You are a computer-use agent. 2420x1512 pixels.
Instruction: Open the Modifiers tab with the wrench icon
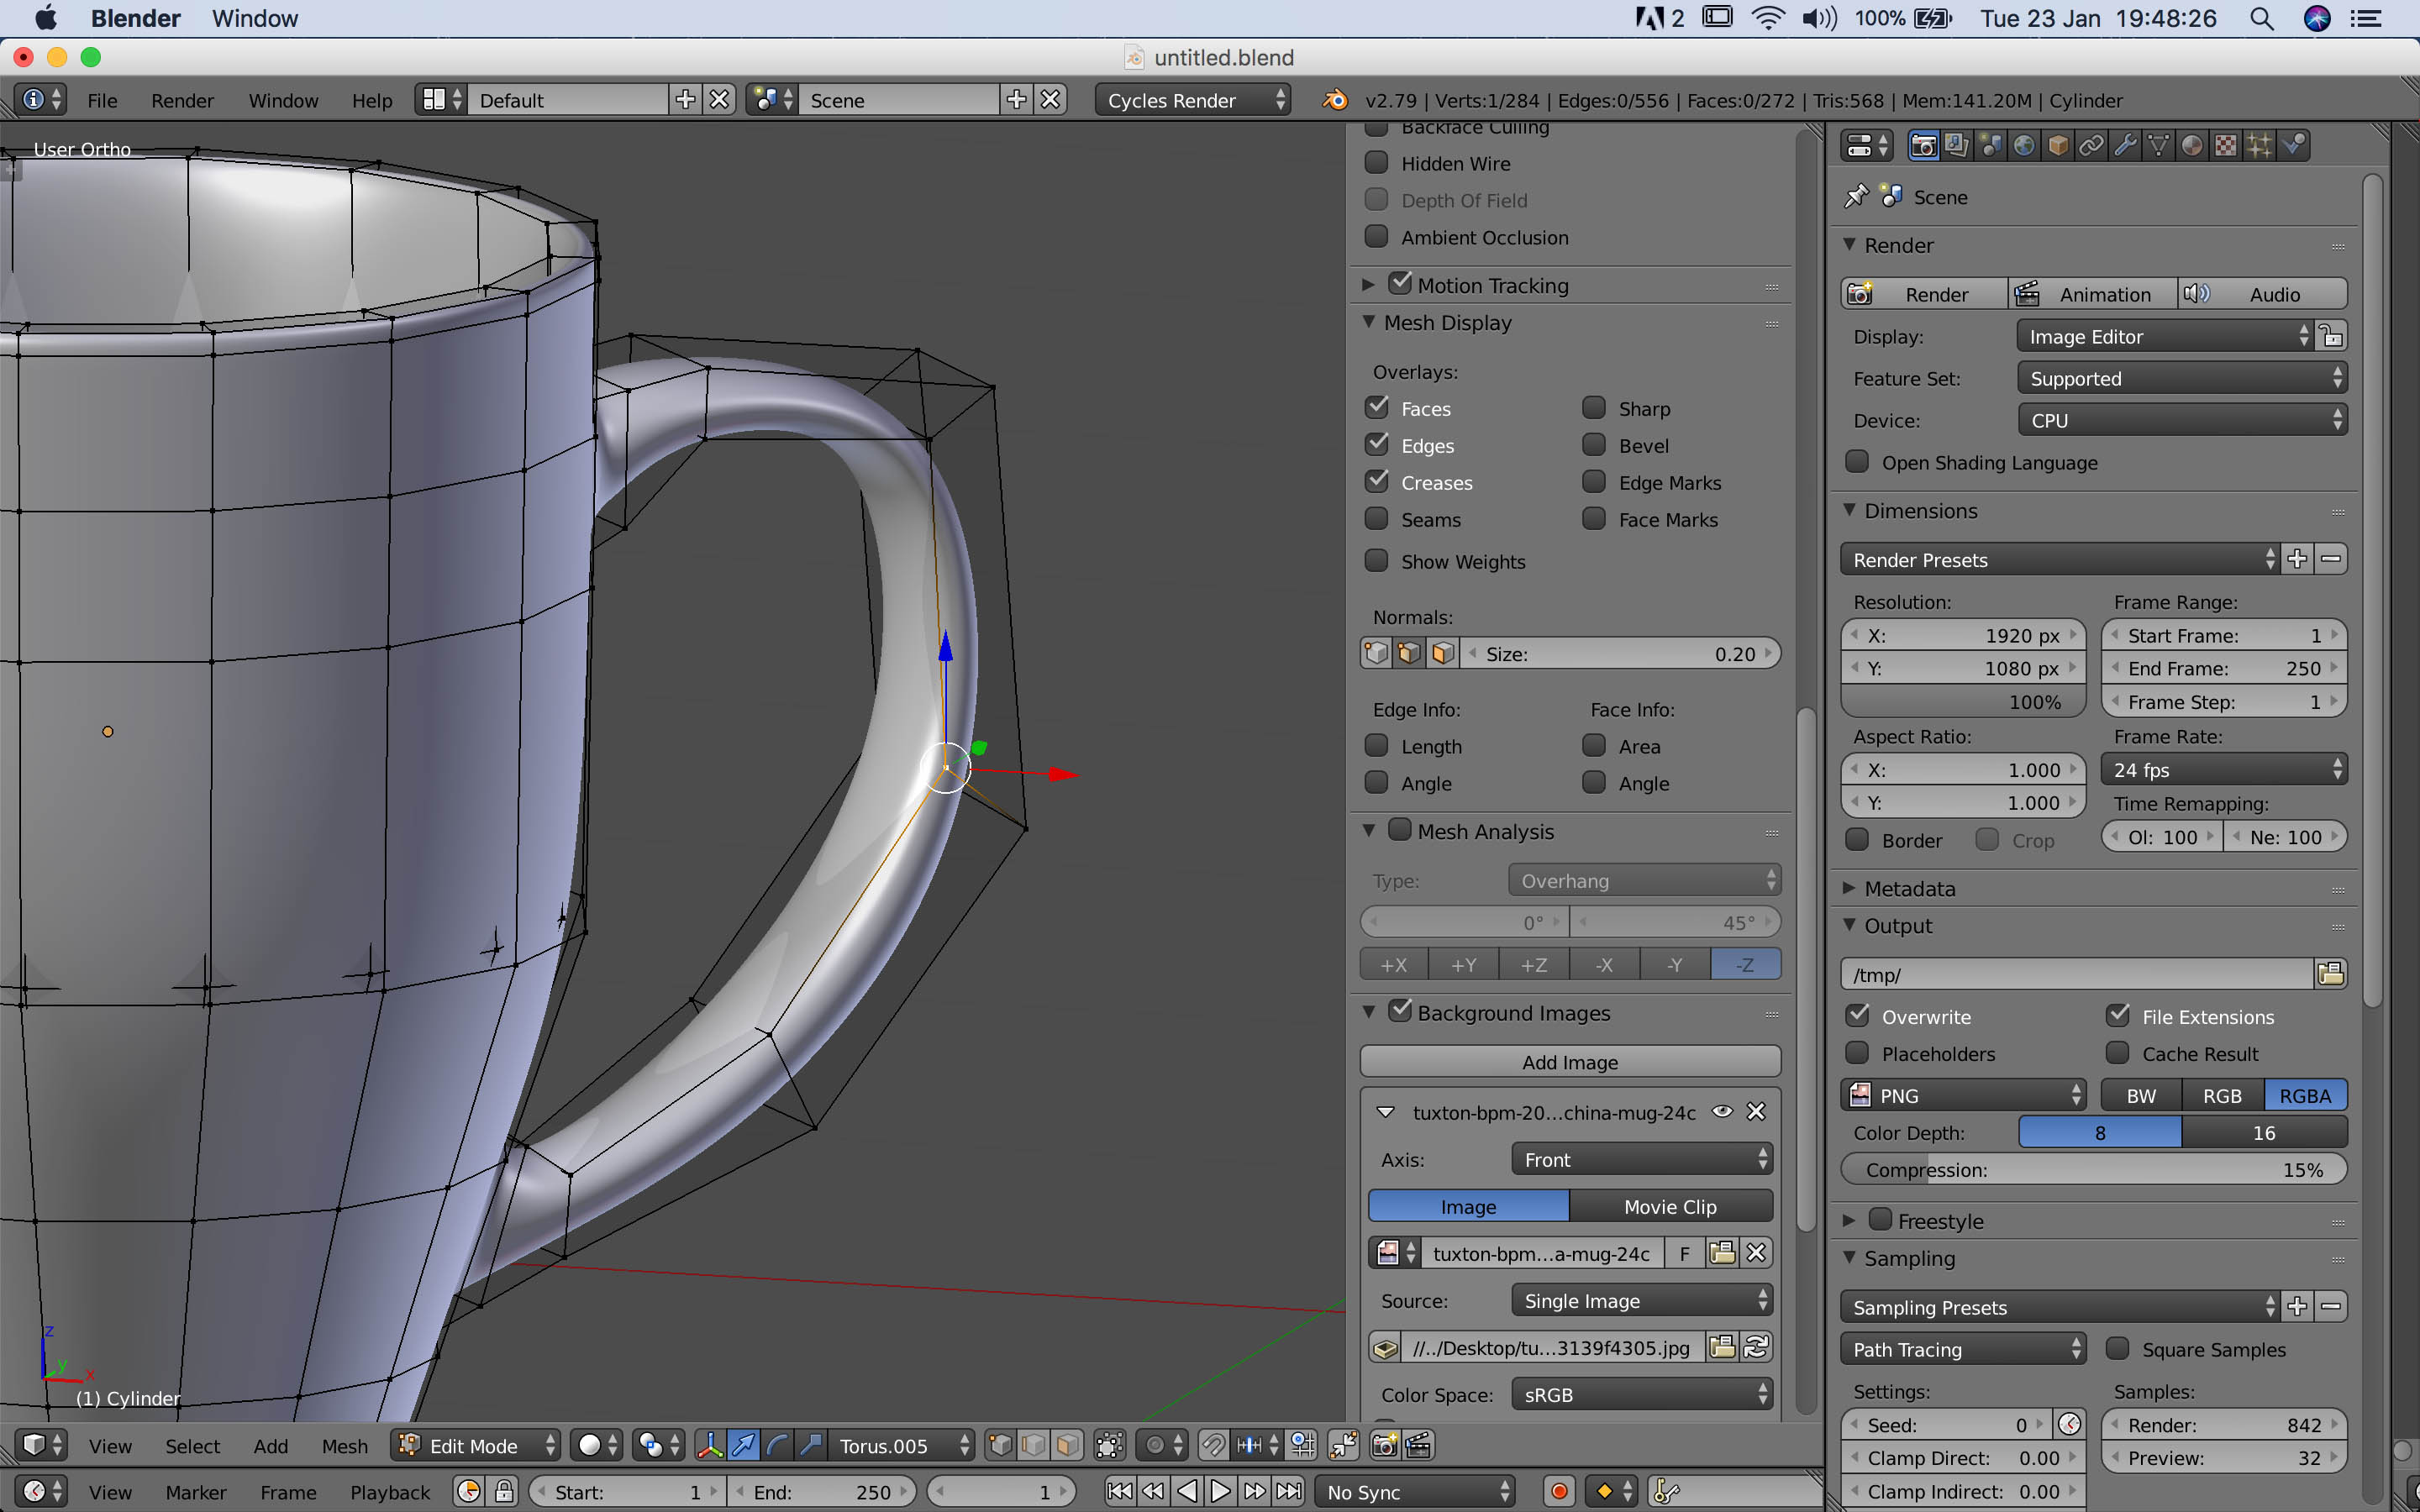(2125, 145)
